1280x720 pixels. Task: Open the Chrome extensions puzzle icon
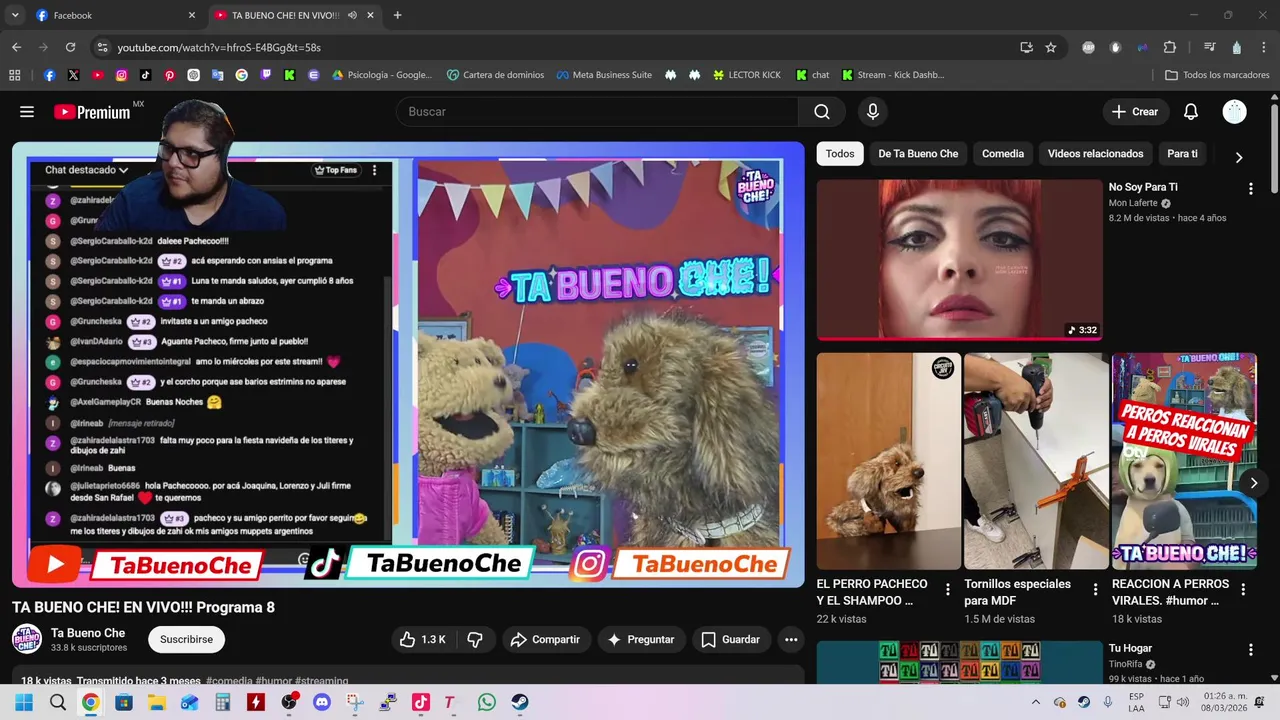1170,47
